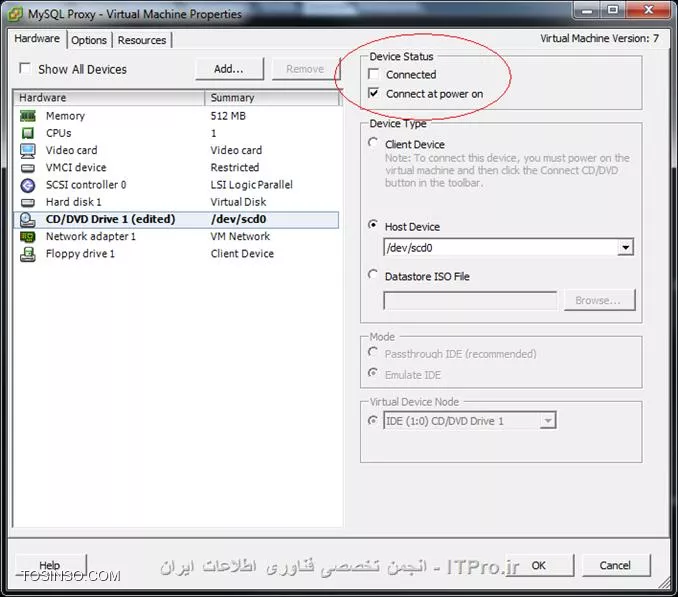The height and width of the screenshot is (597, 678).
Task: Click the Summary column header
Action: click(272, 98)
